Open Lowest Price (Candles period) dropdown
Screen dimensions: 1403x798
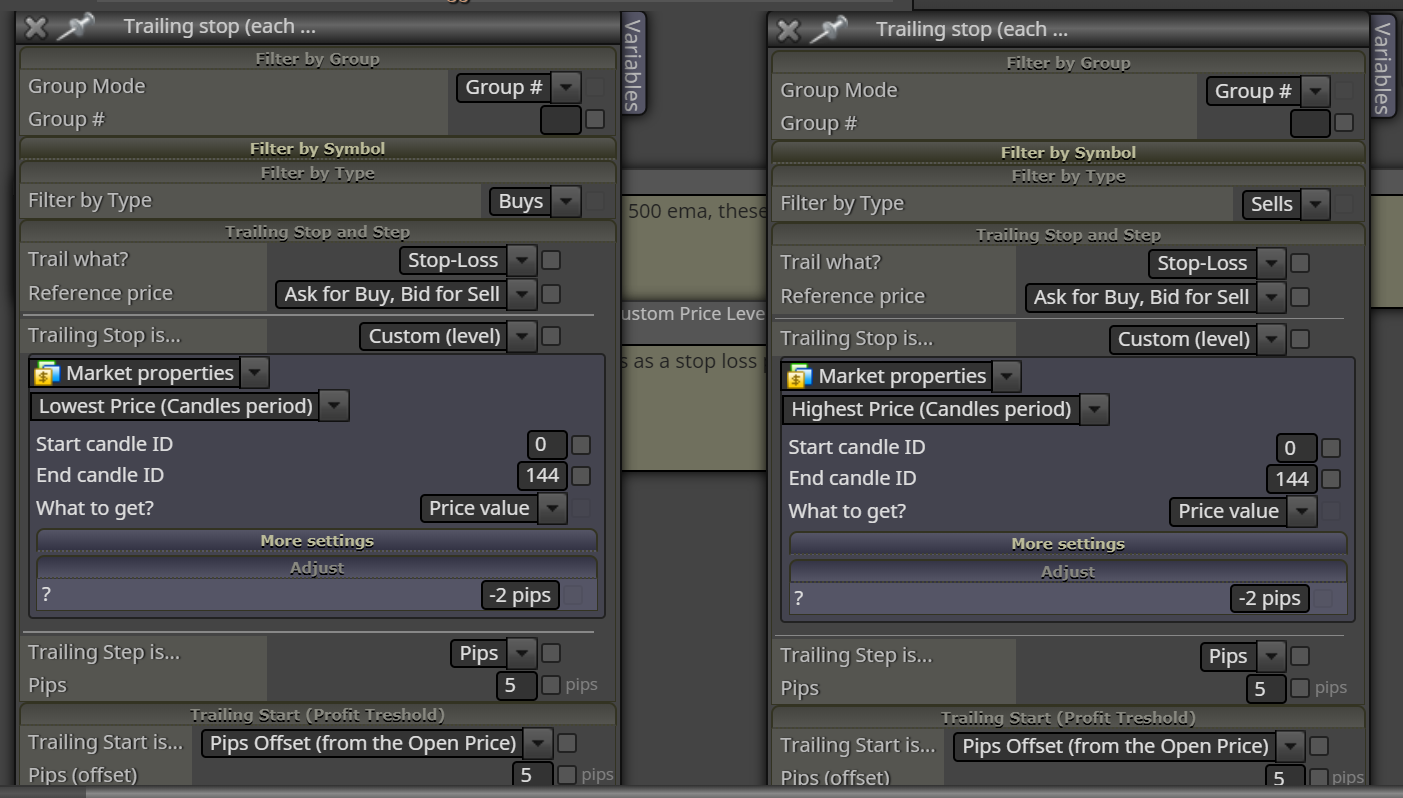point(189,406)
